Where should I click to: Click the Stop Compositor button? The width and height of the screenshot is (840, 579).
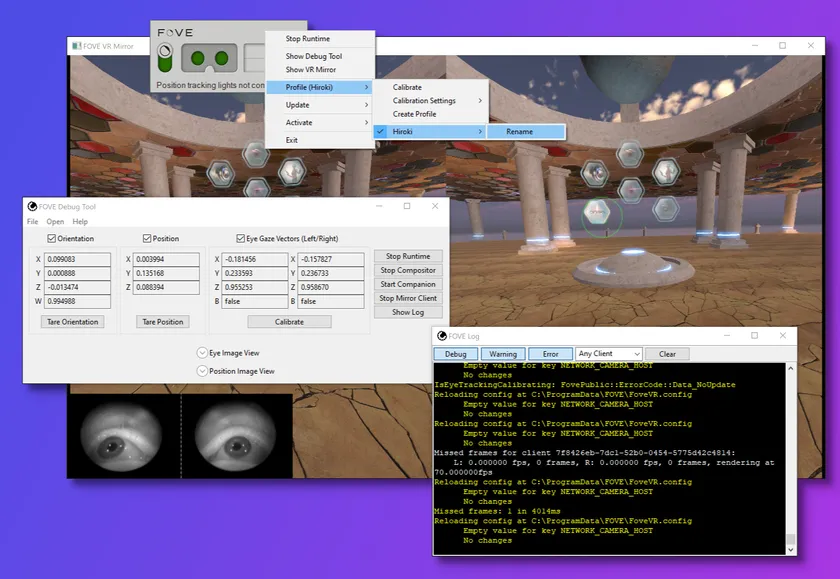coord(408,270)
